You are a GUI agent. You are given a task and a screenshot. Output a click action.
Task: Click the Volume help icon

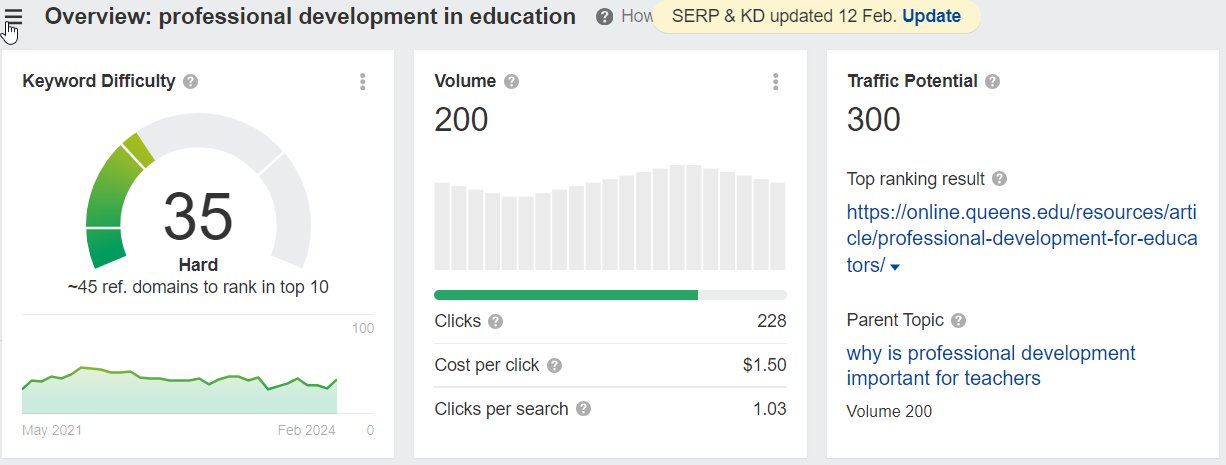pos(511,82)
